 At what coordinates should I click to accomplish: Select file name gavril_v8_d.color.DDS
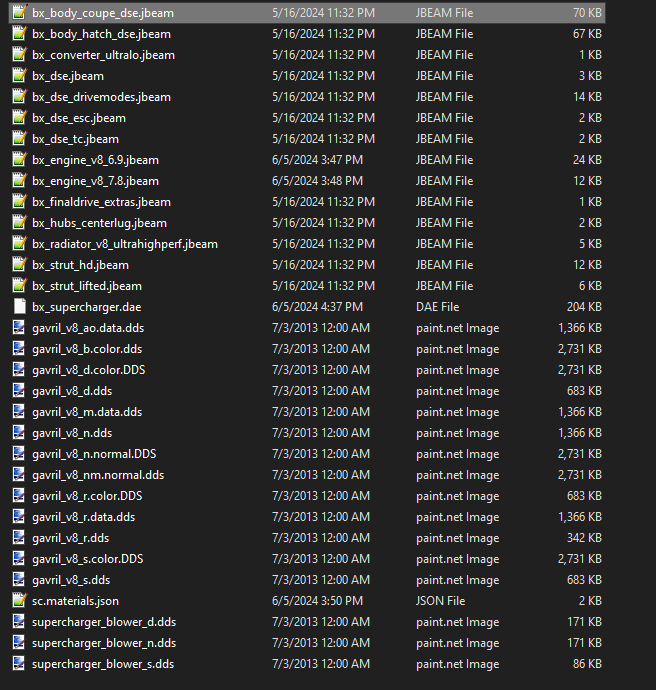(88, 370)
